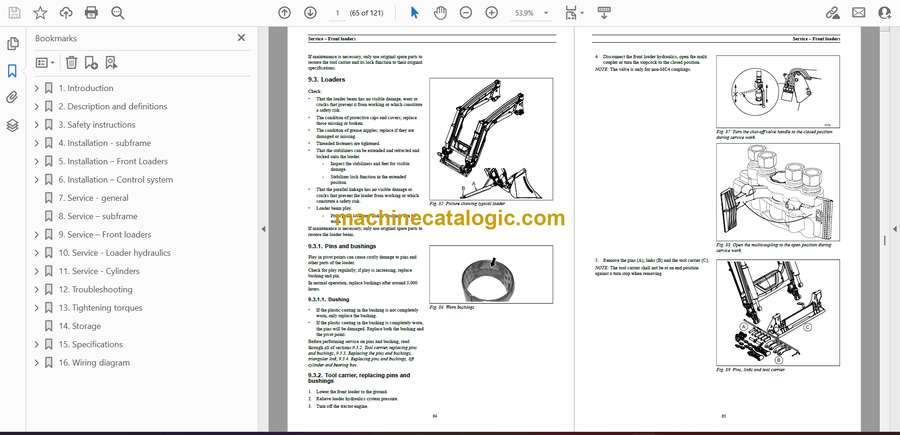
Task: Click the worn bushings figure
Action: pyautogui.click(x=491, y=274)
